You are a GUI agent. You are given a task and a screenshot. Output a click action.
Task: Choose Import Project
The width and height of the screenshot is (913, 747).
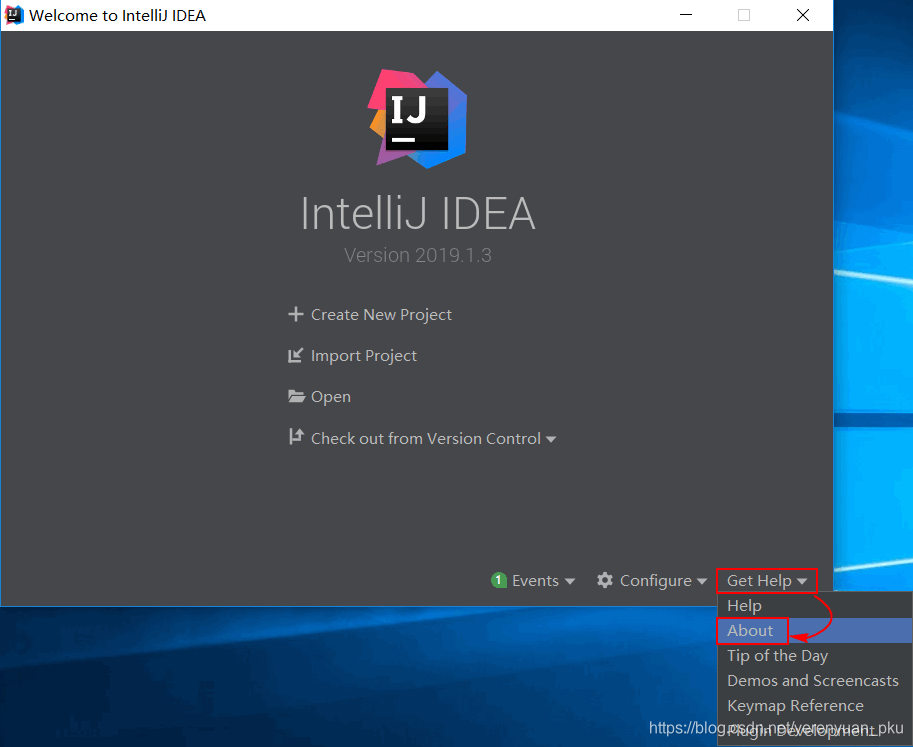tap(364, 356)
